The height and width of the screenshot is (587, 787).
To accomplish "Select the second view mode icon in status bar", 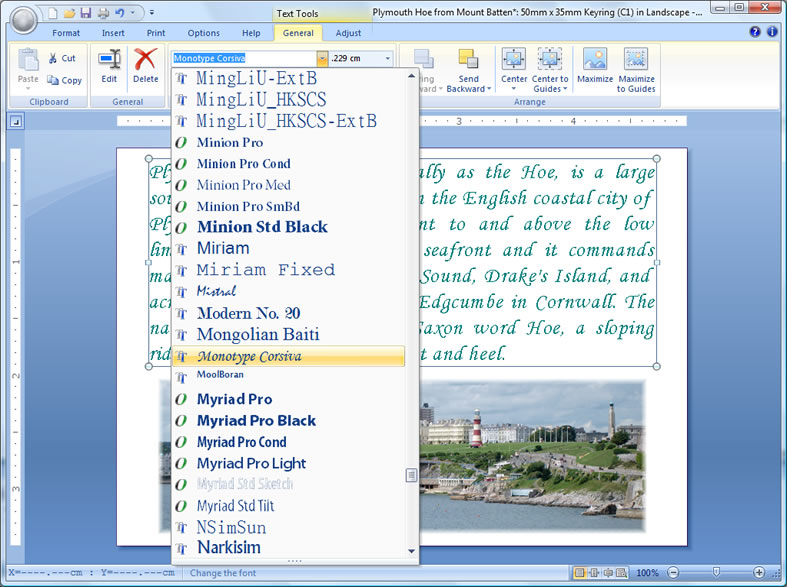I will [594, 572].
